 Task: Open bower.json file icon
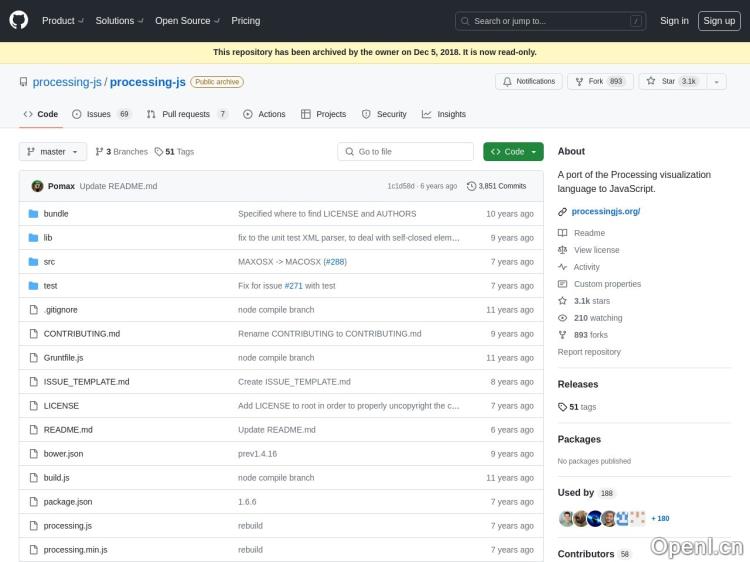coord(33,453)
